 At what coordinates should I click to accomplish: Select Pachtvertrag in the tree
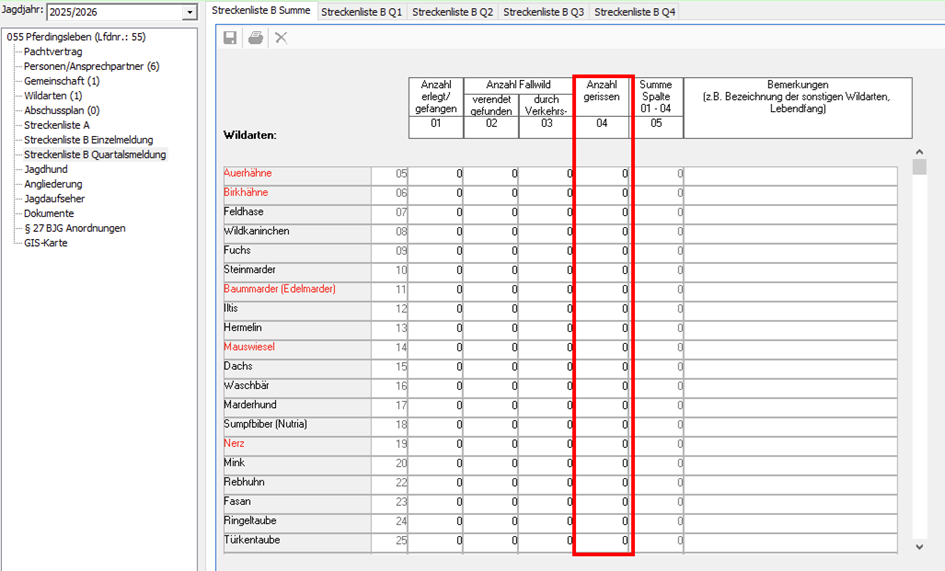tap(53, 51)
